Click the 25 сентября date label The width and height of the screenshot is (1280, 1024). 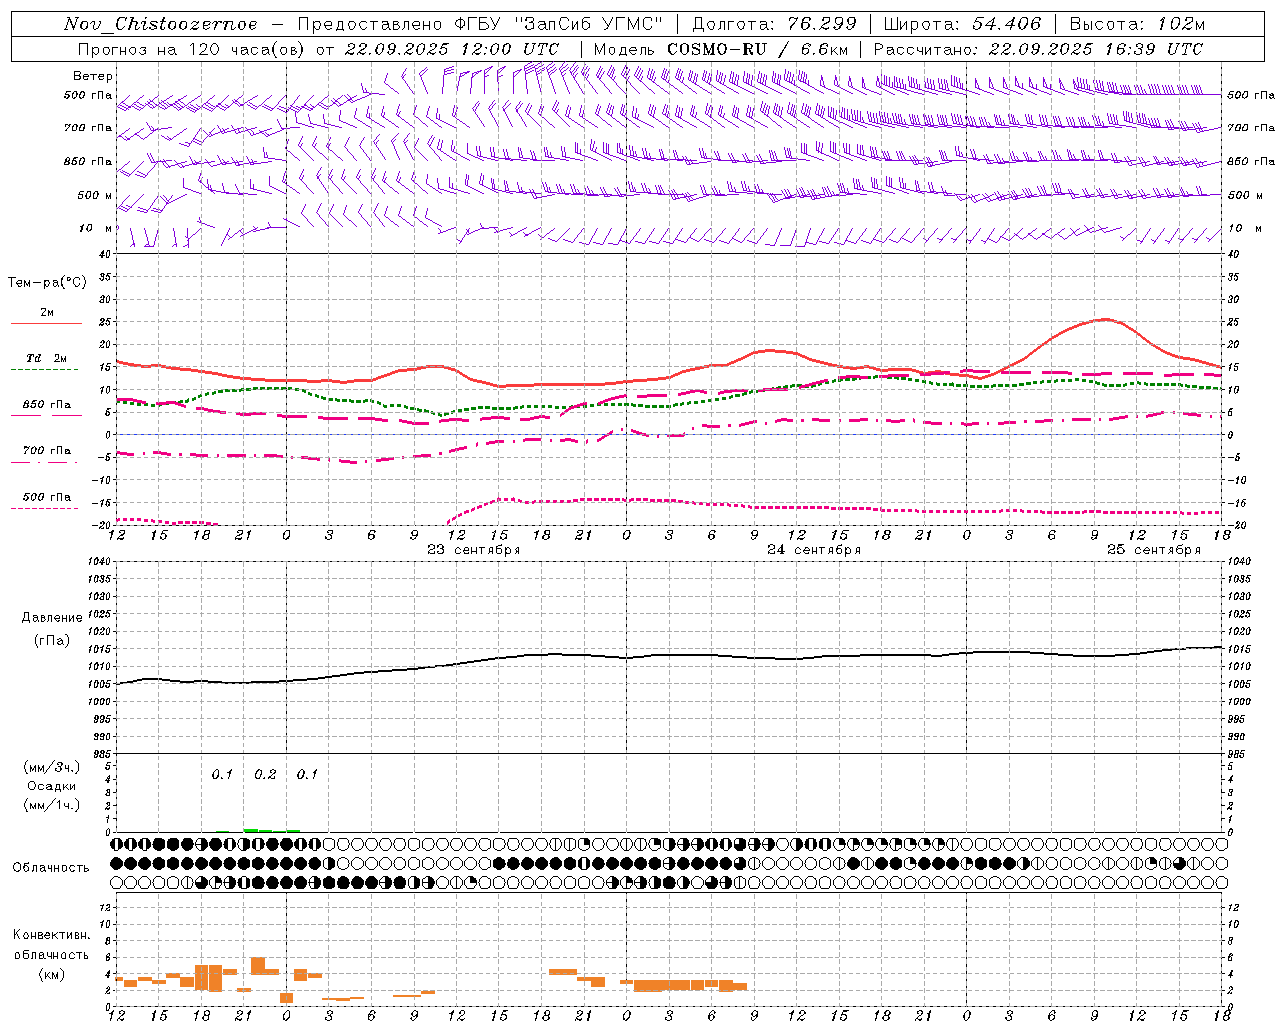[1154, 550]
